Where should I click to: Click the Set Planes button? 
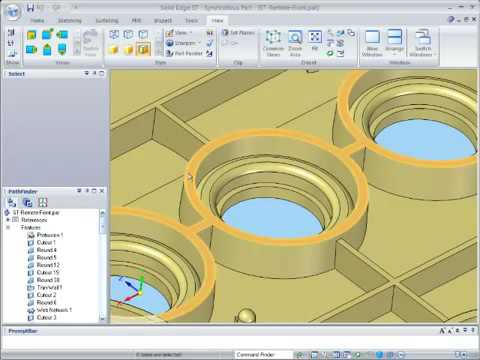[x=239, y=33]
